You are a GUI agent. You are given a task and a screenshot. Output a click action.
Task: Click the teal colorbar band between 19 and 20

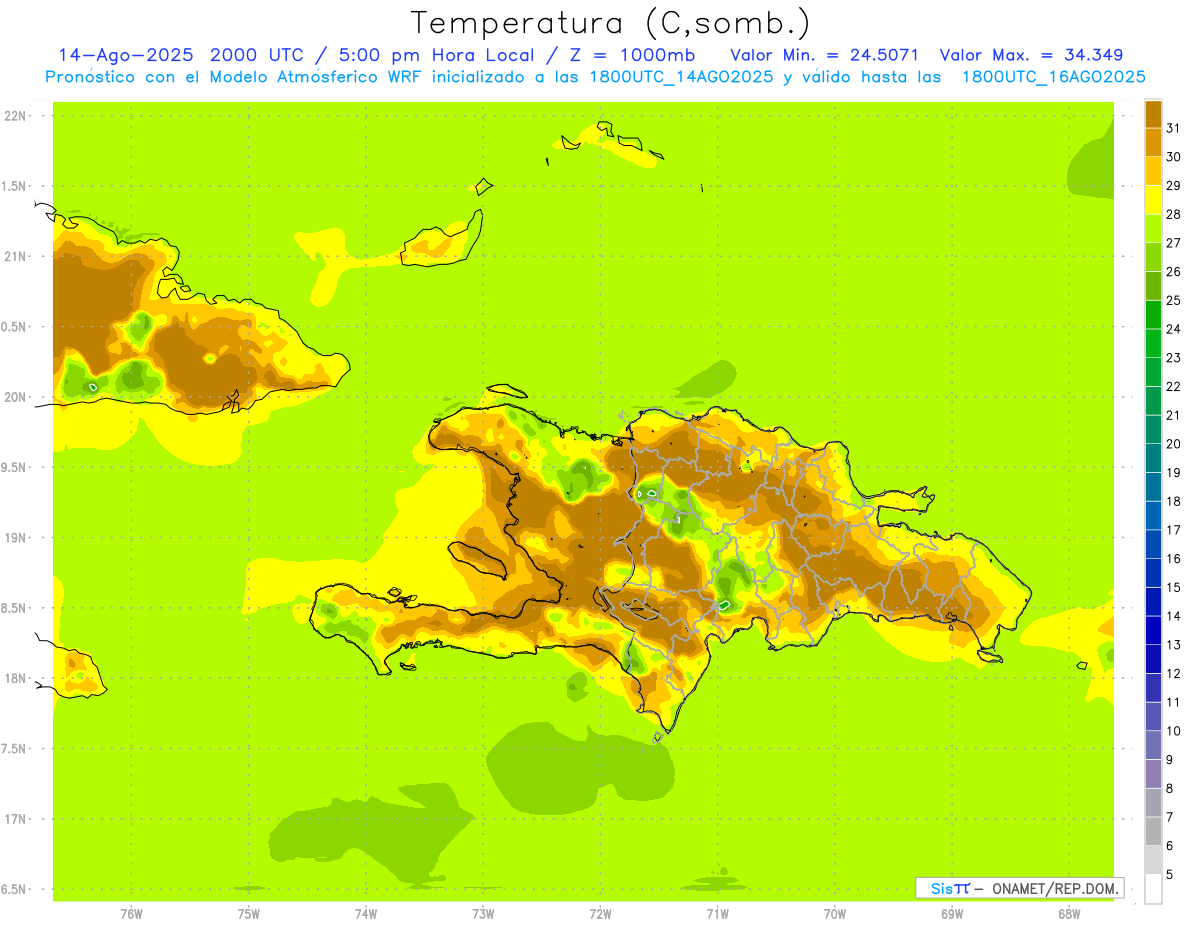(1153, 458)
